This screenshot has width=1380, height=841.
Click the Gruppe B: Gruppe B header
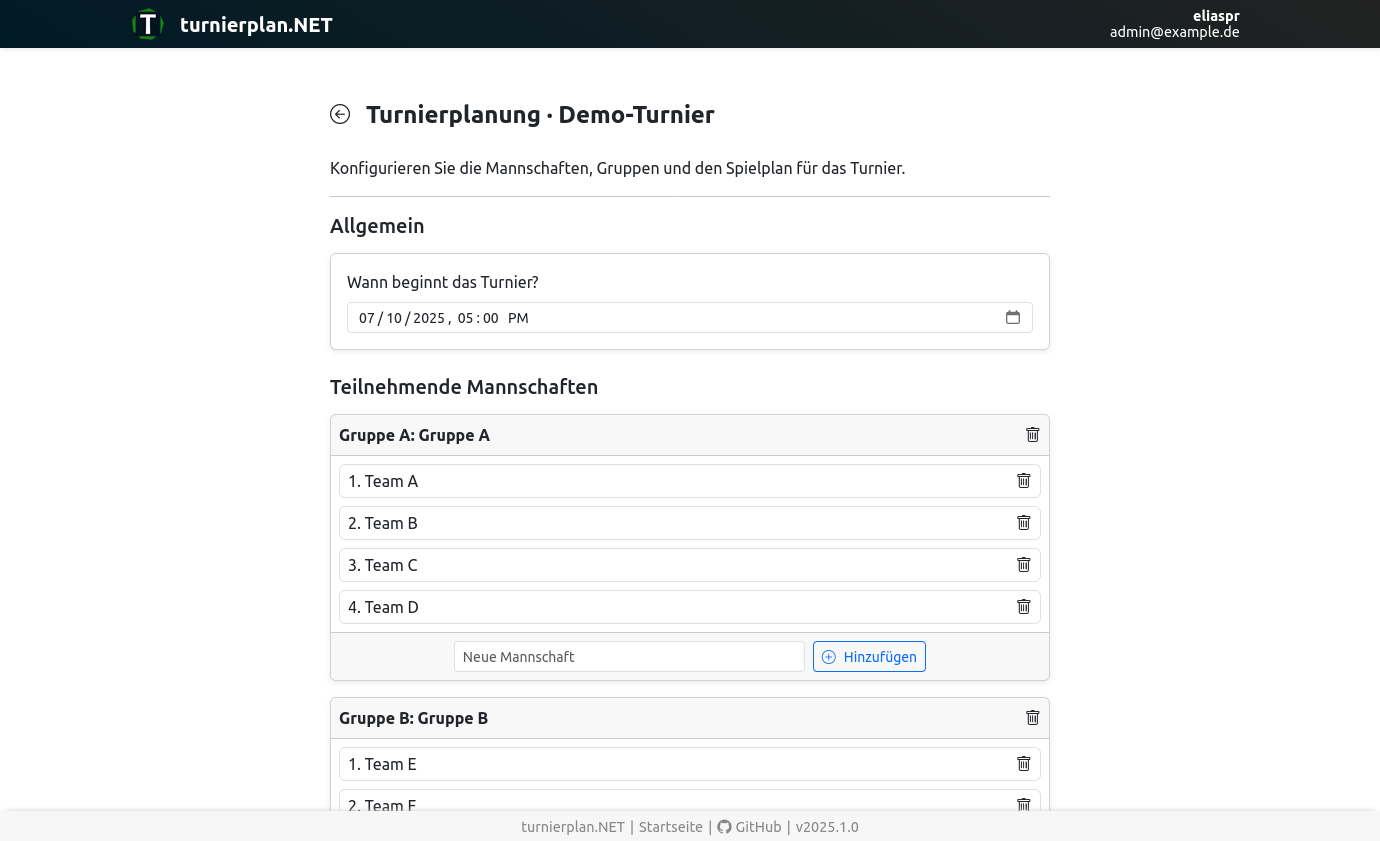pyautogui.click(x=413, y=718)
